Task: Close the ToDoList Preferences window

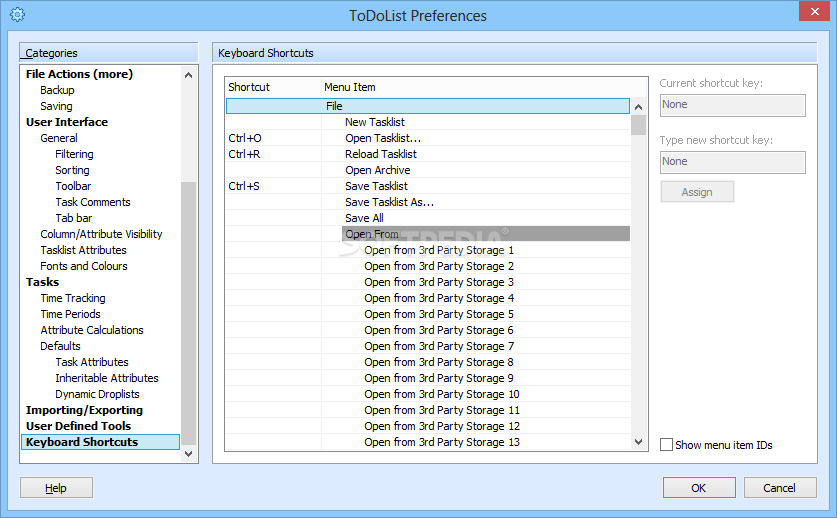Action: click(x=814, y=11)
